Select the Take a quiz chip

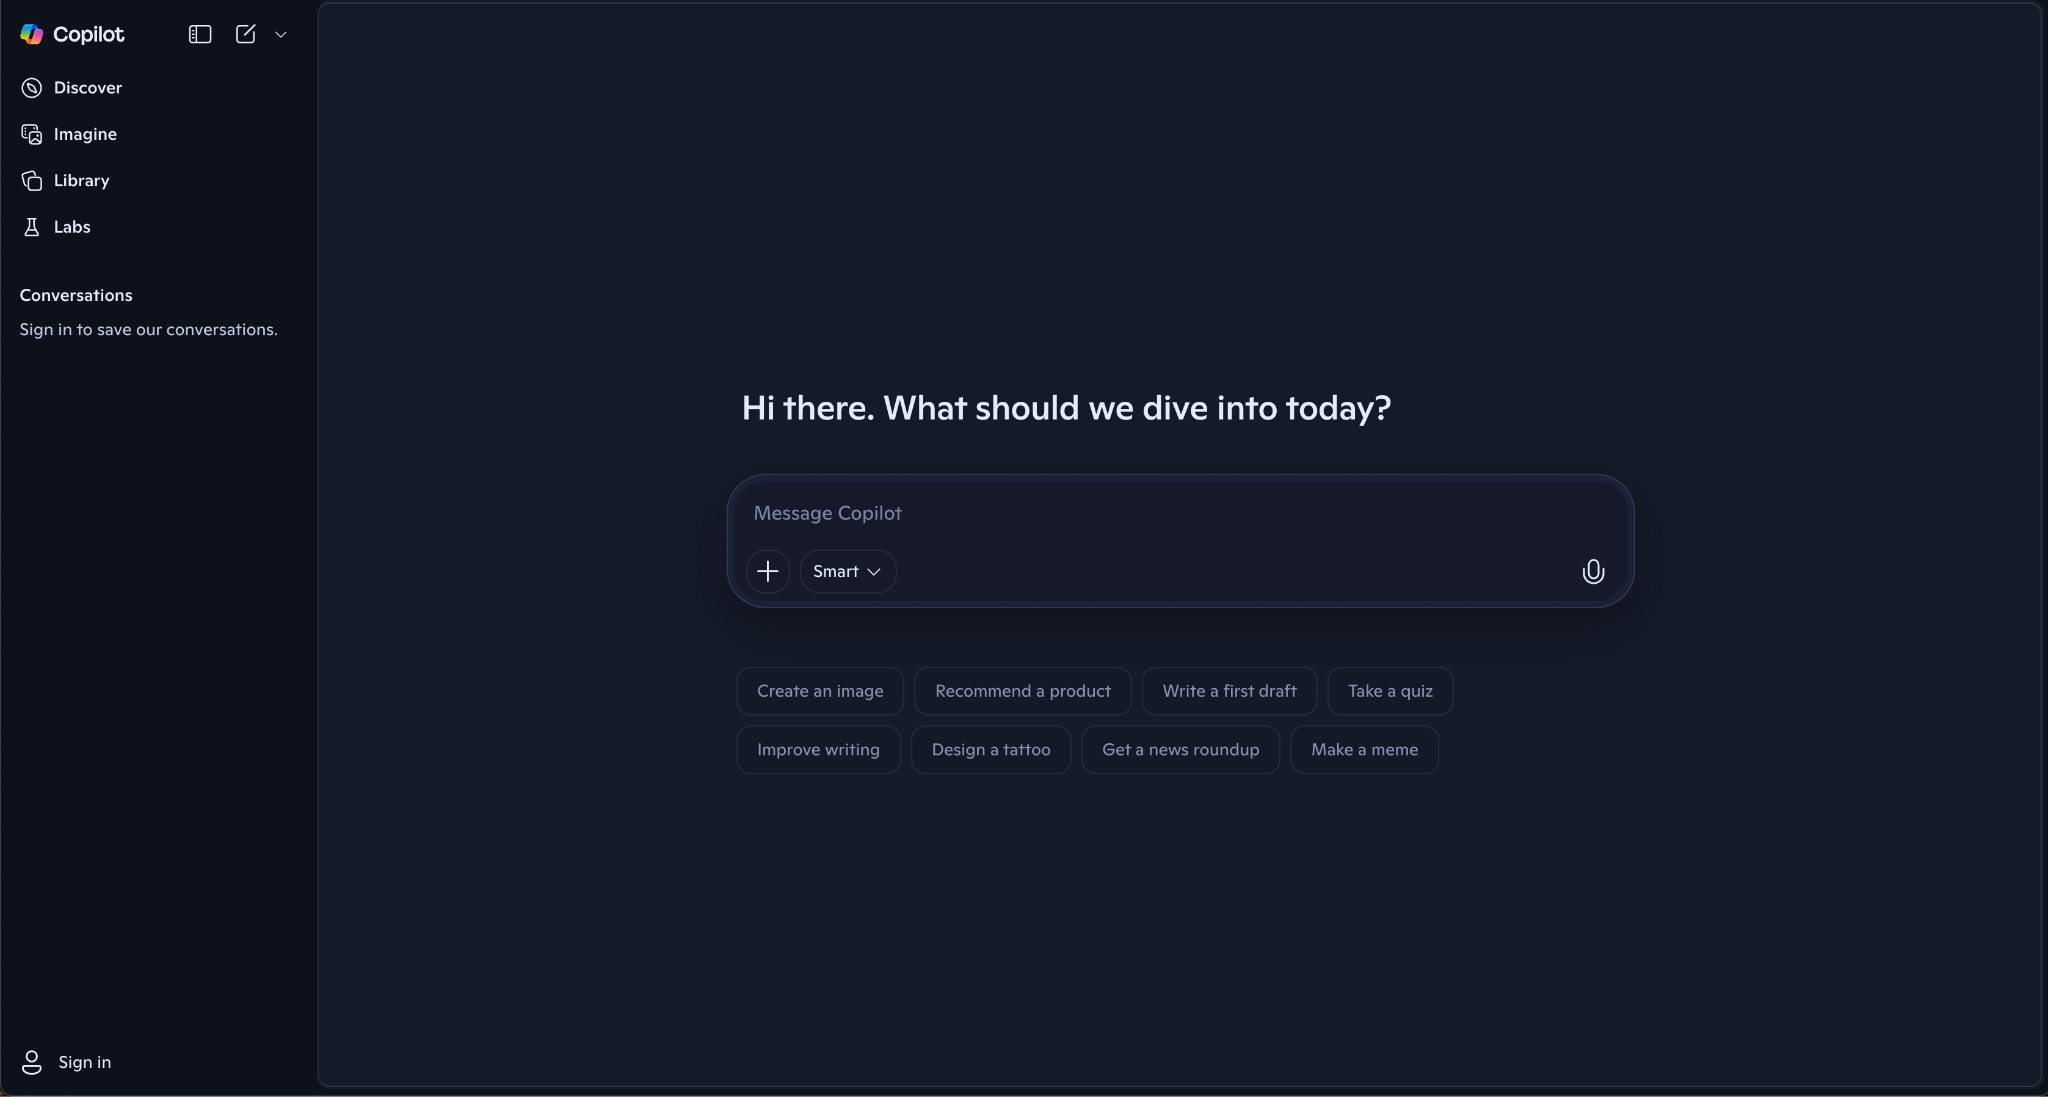coord(1390,690)
